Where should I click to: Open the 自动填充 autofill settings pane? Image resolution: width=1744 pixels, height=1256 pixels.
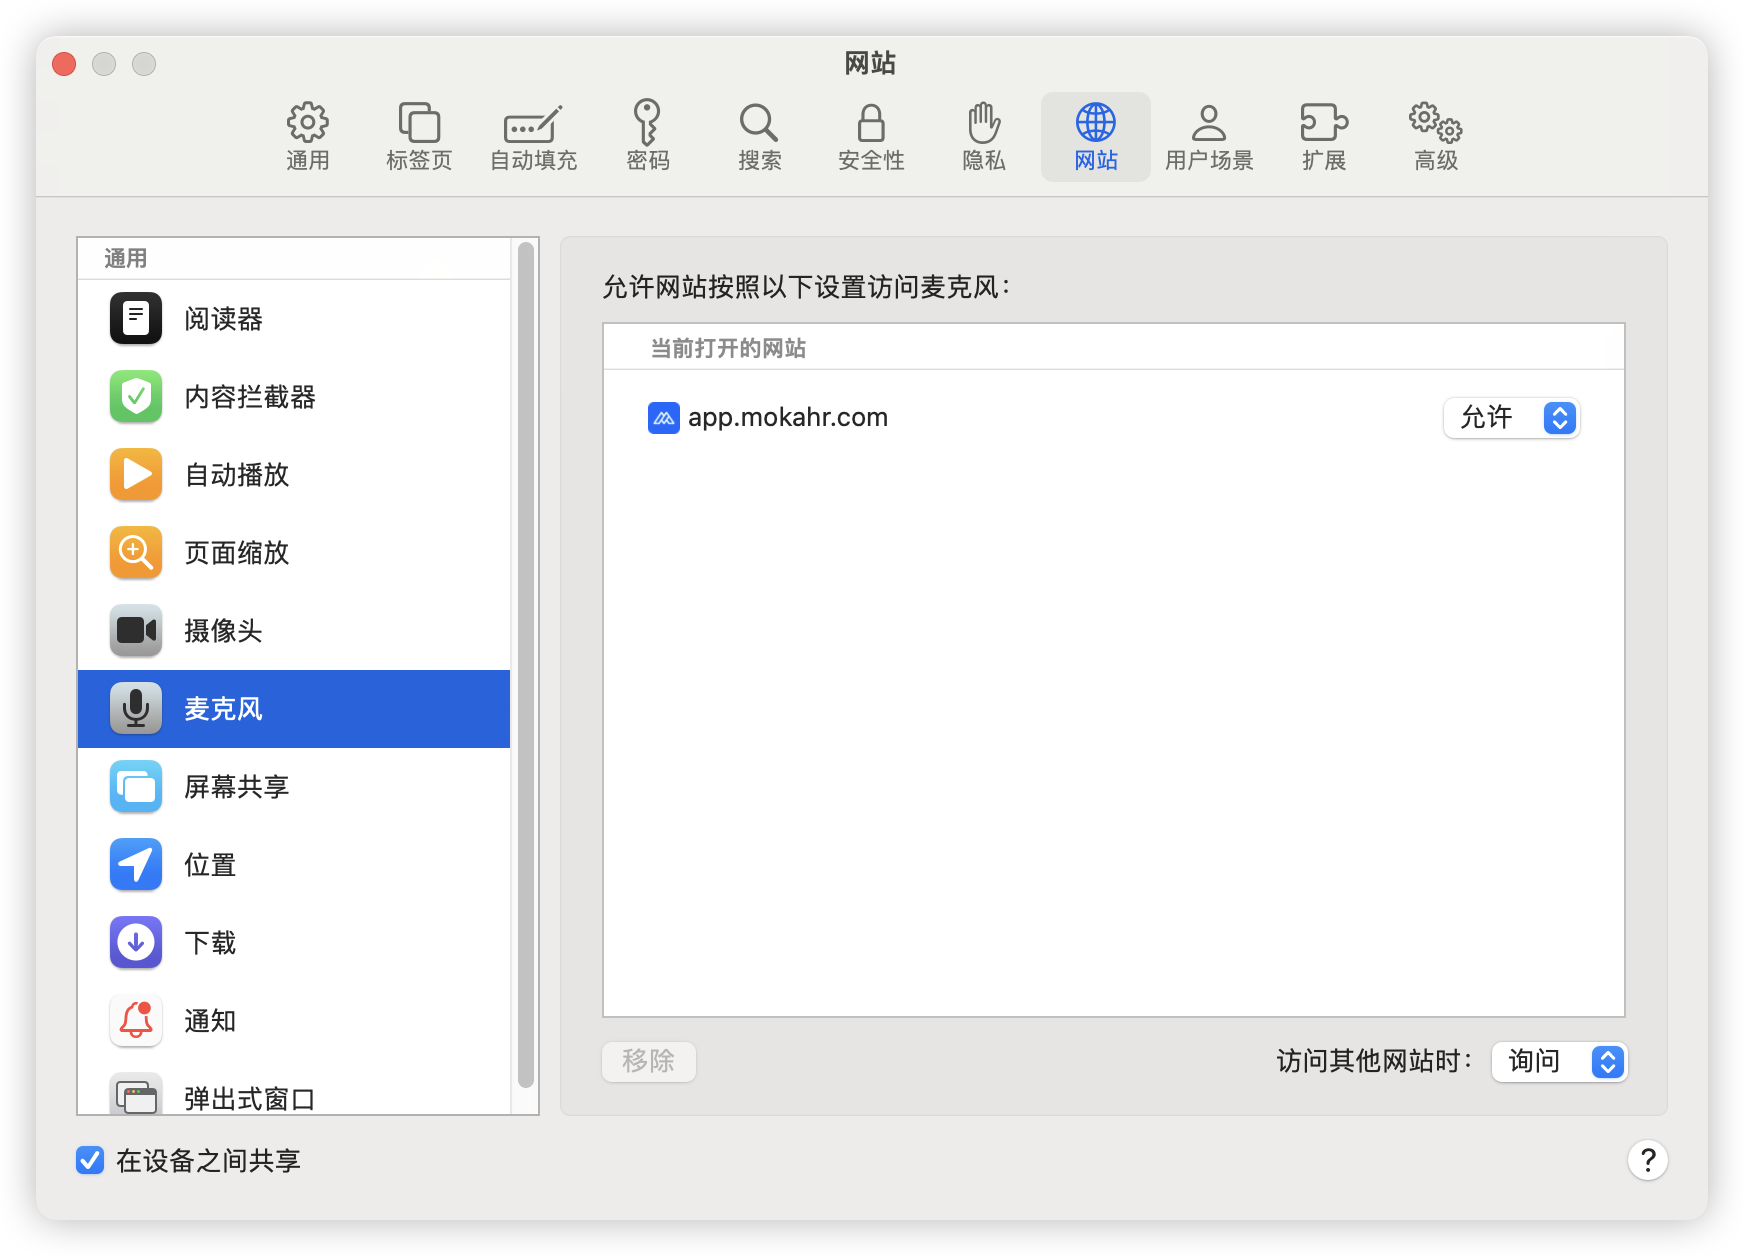click(x=533, y=136)
